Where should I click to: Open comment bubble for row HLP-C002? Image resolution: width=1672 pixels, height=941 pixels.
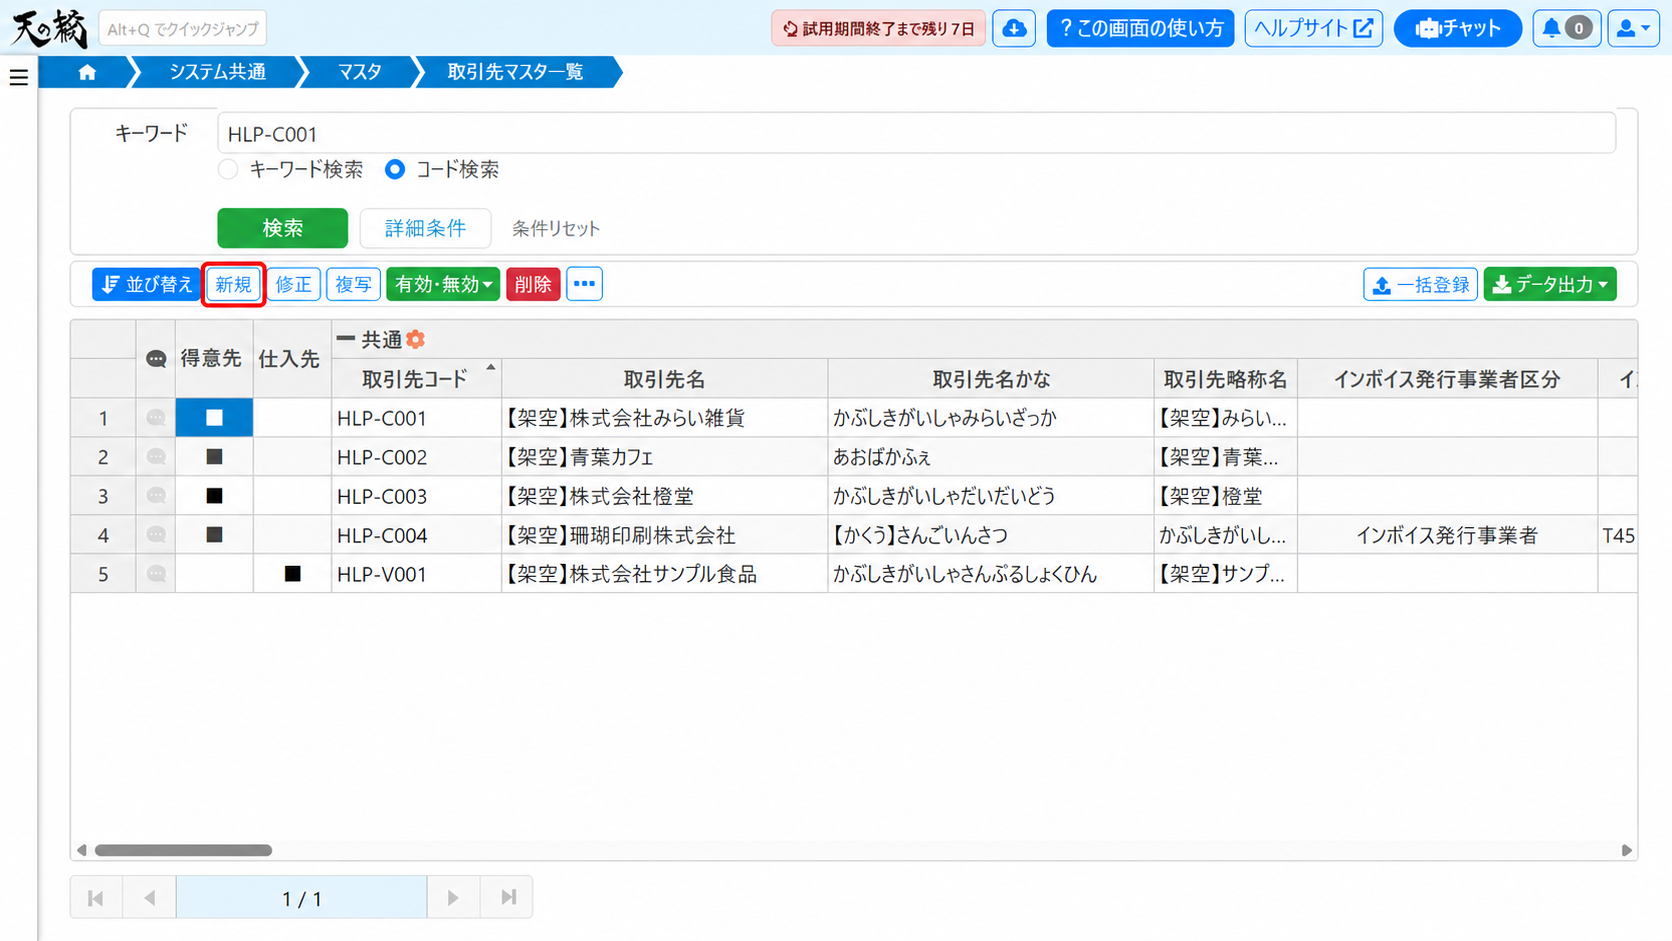pos(156,457)
